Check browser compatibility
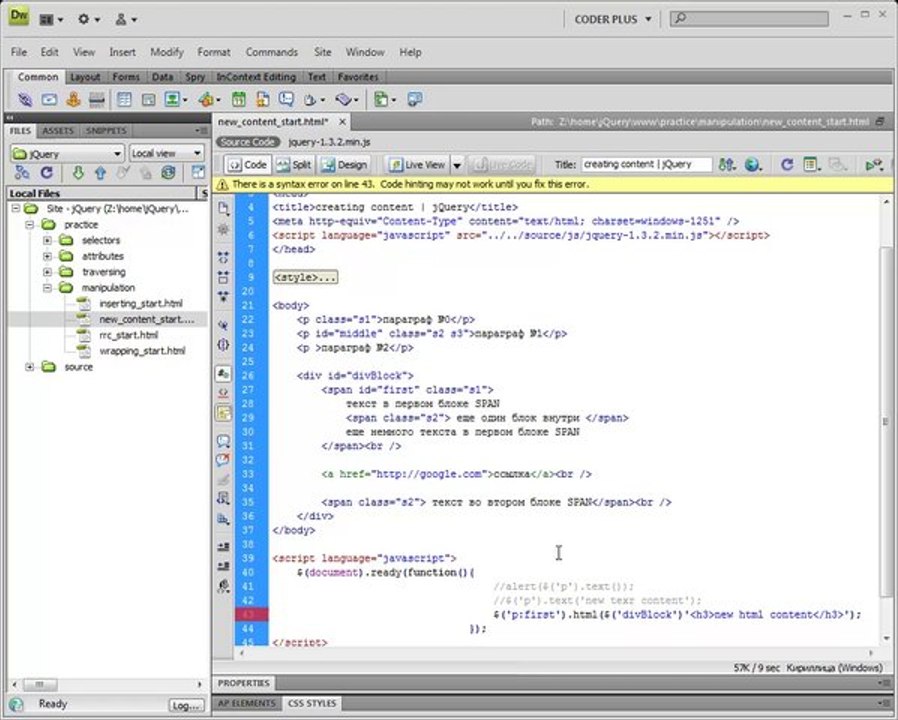 click(x=874, y=165)
